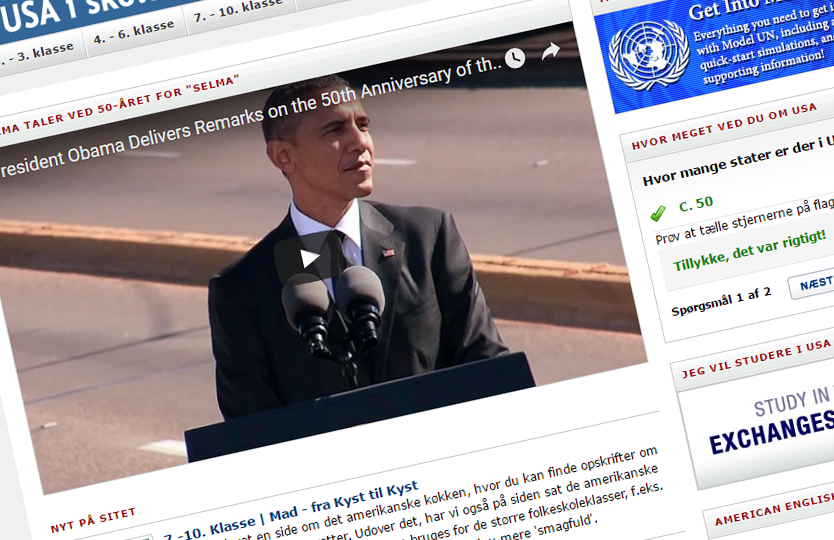The height and width of the screenshot is (540, 834).
Task: Click the text Spørgsmål 1 af 2
Action: pyautogui.click(x=721, y=302)
